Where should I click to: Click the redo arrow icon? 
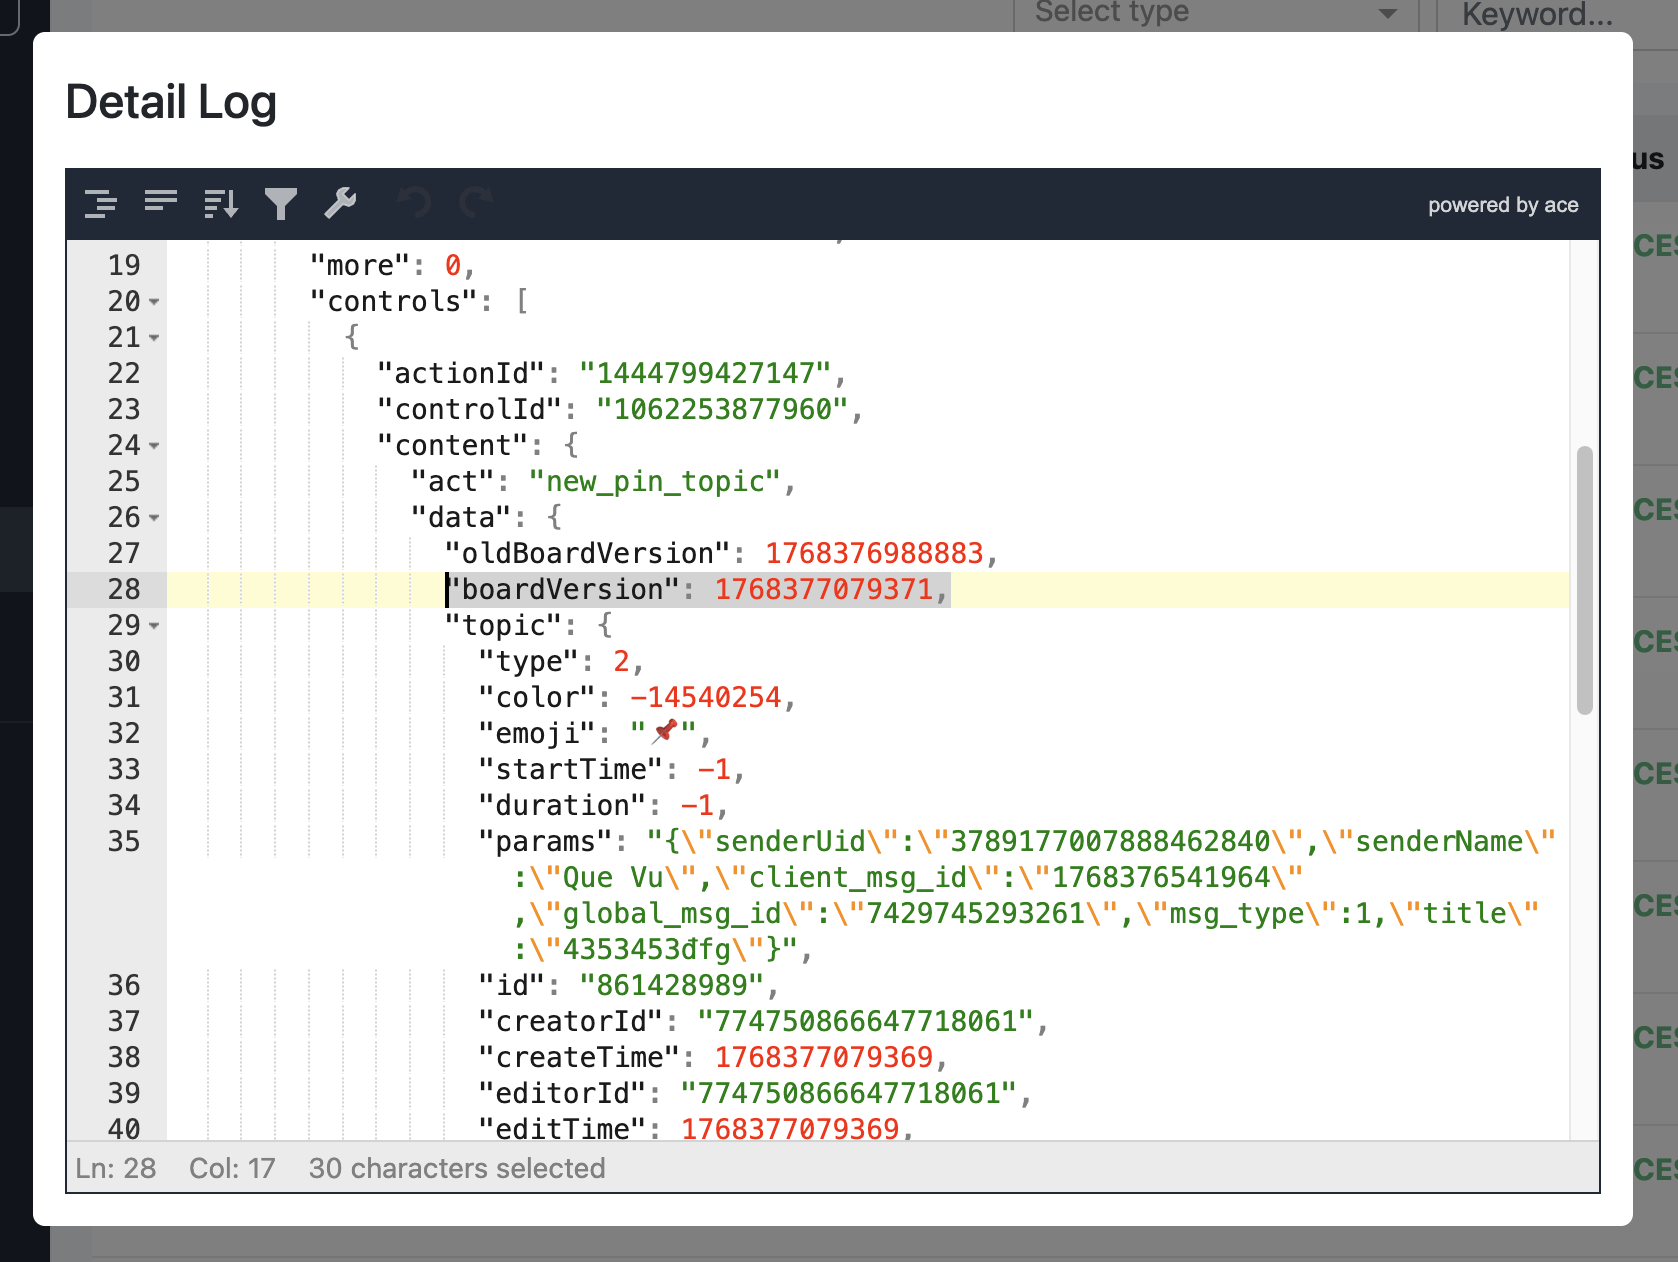(476, 204)
